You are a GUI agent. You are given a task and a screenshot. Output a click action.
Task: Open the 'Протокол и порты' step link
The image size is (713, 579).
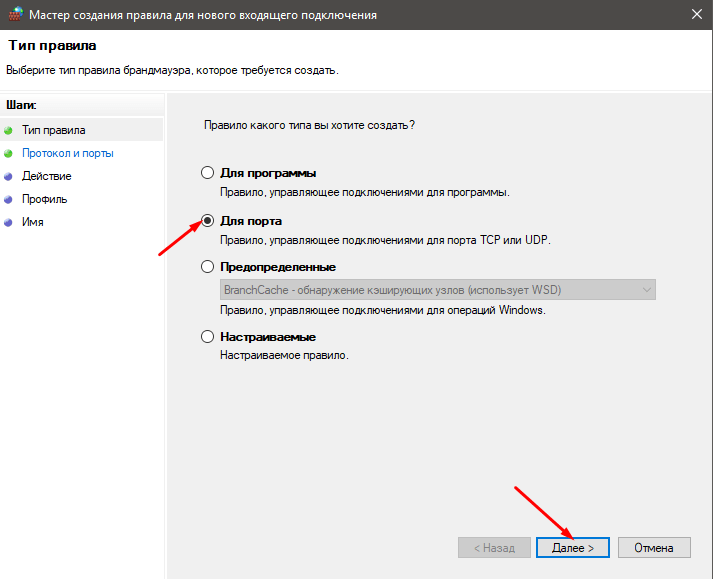(x=68, y=153)
